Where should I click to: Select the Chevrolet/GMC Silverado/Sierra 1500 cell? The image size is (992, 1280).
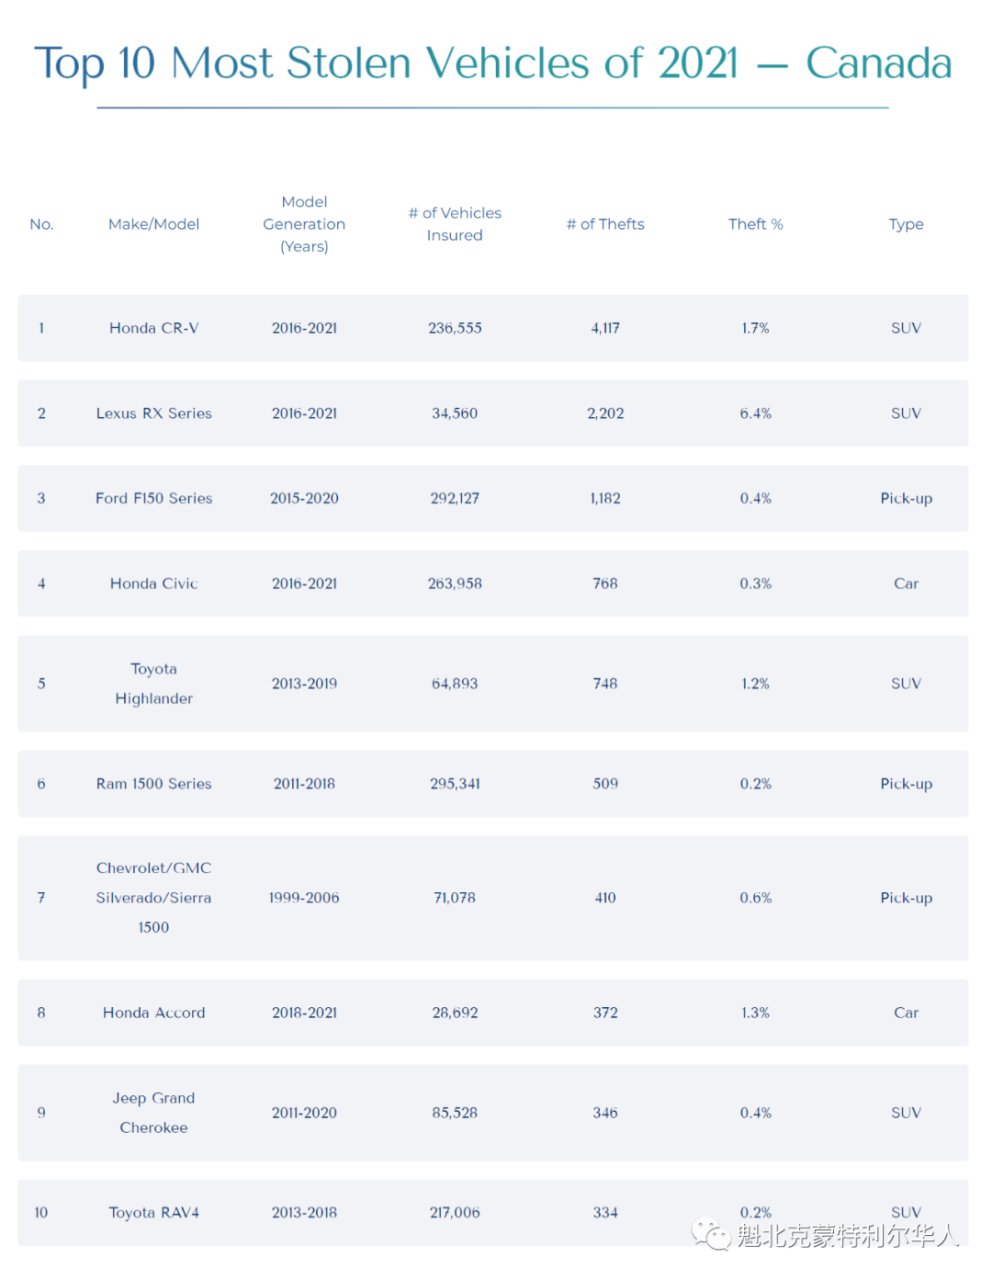(x=154, y=897)
